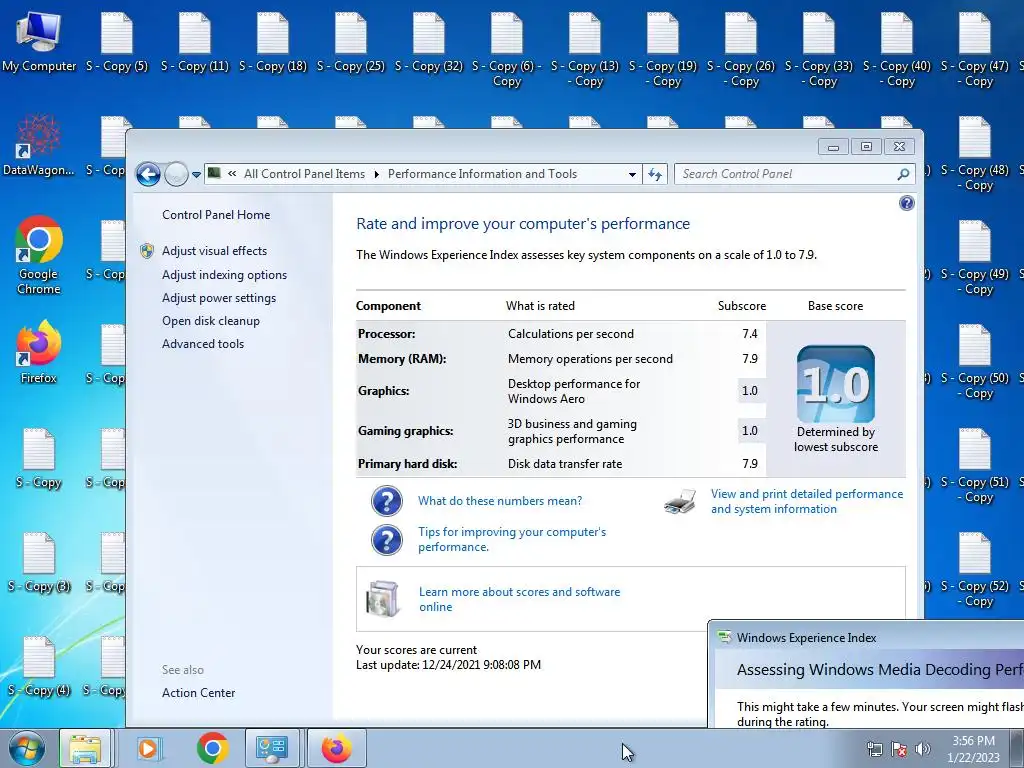Click the Last update timestamp text
The height and width of the screenshot is (768, 1024).
click(x=448, y=665)
